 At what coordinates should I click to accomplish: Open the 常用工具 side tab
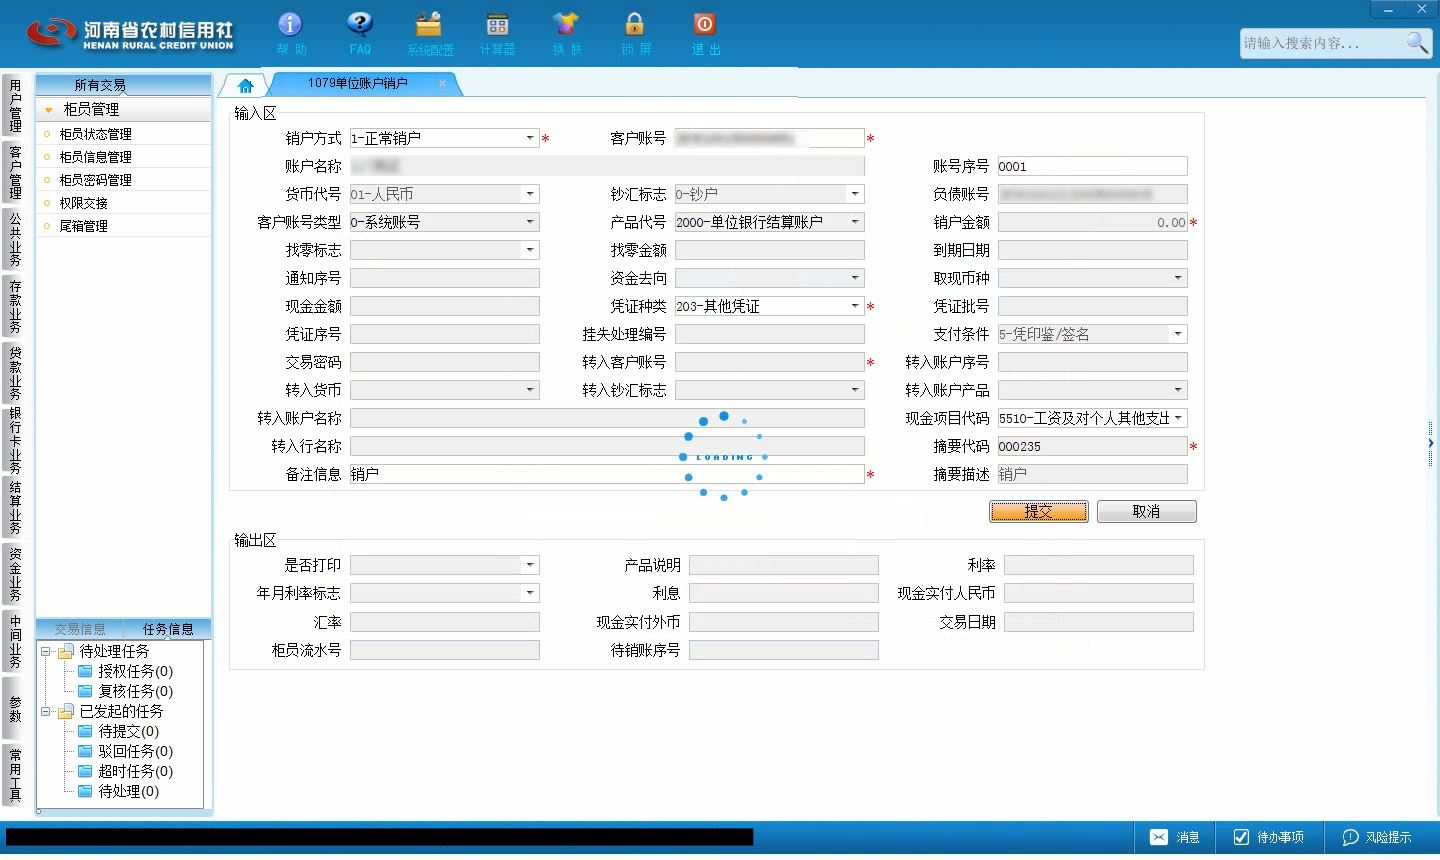tap(15, 775)
